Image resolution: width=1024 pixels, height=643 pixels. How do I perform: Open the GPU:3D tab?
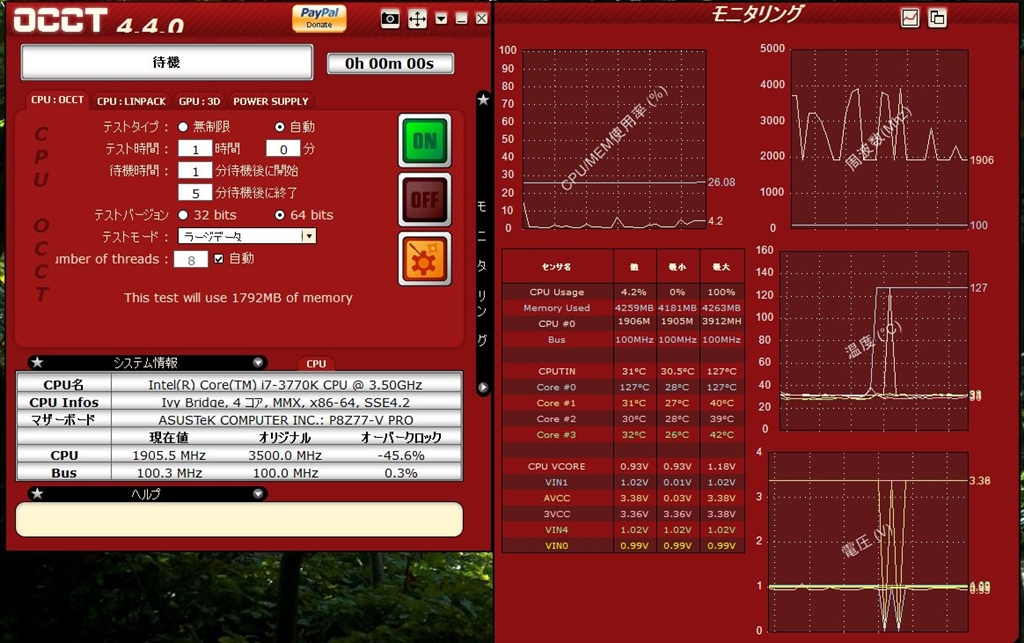click(x=199, y=101)
